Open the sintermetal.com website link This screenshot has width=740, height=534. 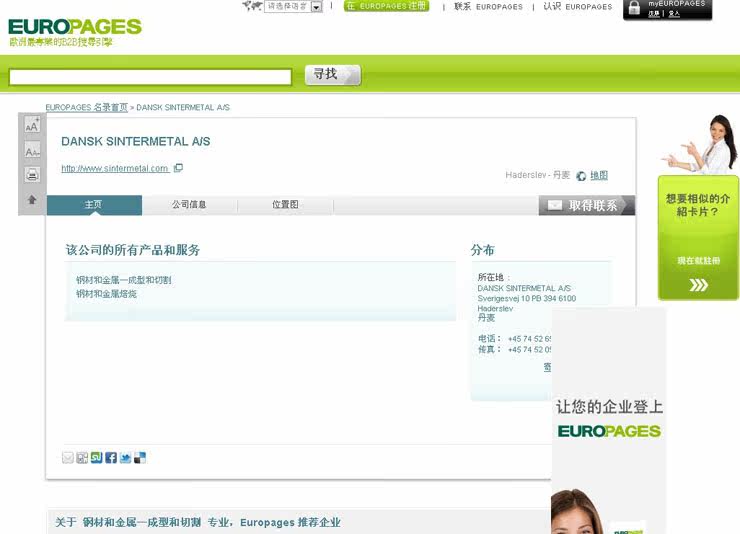(115, 168)
